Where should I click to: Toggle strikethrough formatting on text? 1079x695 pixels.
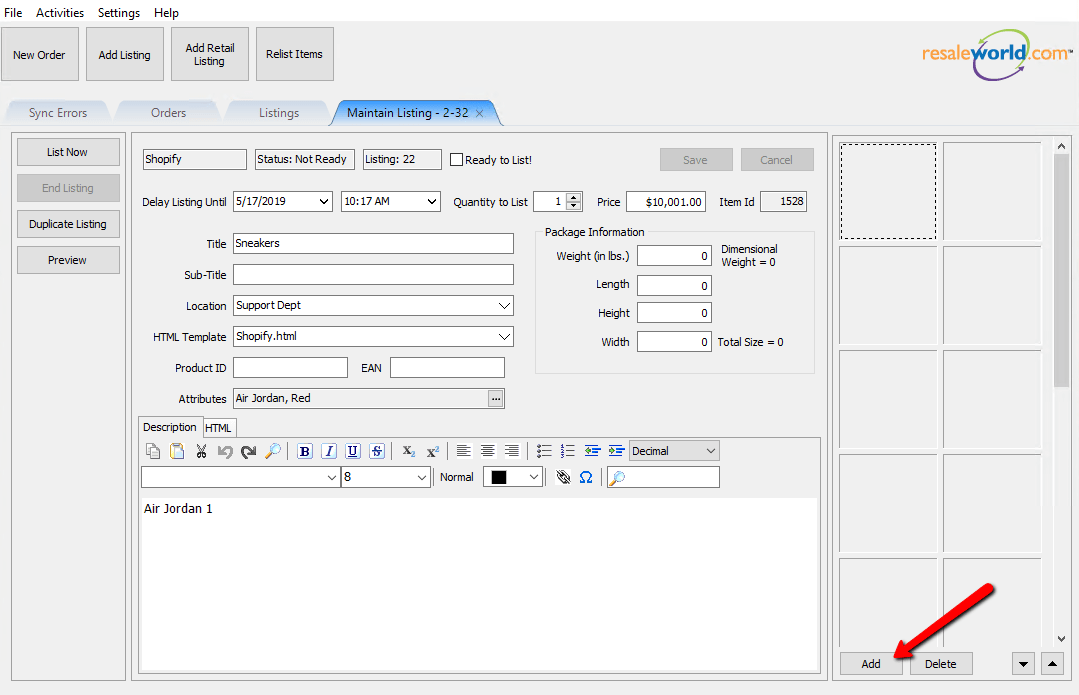pos(377,451)
